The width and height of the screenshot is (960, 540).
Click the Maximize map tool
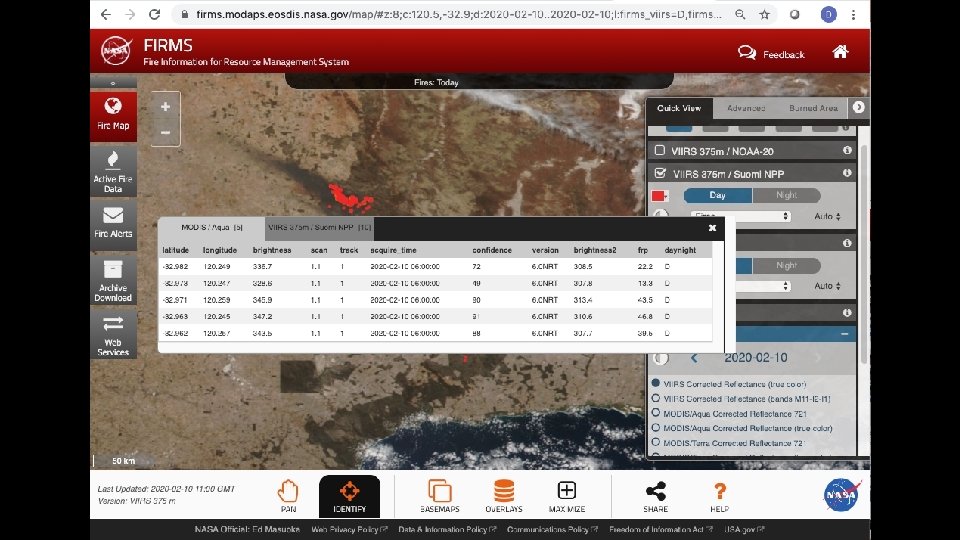[x=566, y=496]
